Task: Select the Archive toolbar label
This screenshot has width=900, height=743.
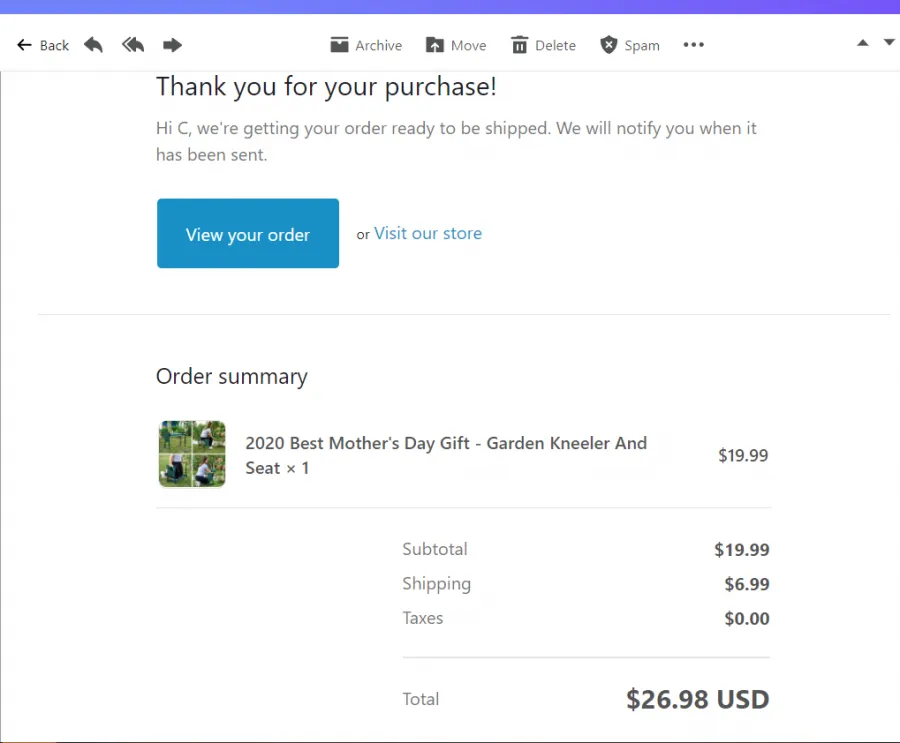Action: (x=378, y=45)
